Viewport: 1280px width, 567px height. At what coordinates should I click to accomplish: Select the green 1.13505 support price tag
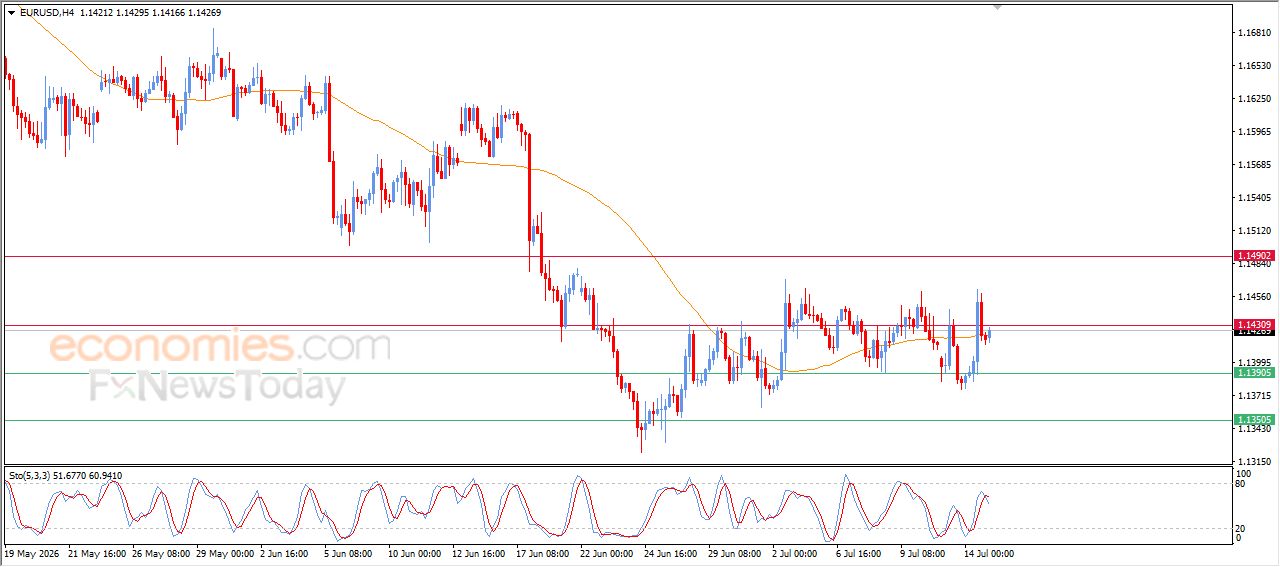coord(1254,420)
